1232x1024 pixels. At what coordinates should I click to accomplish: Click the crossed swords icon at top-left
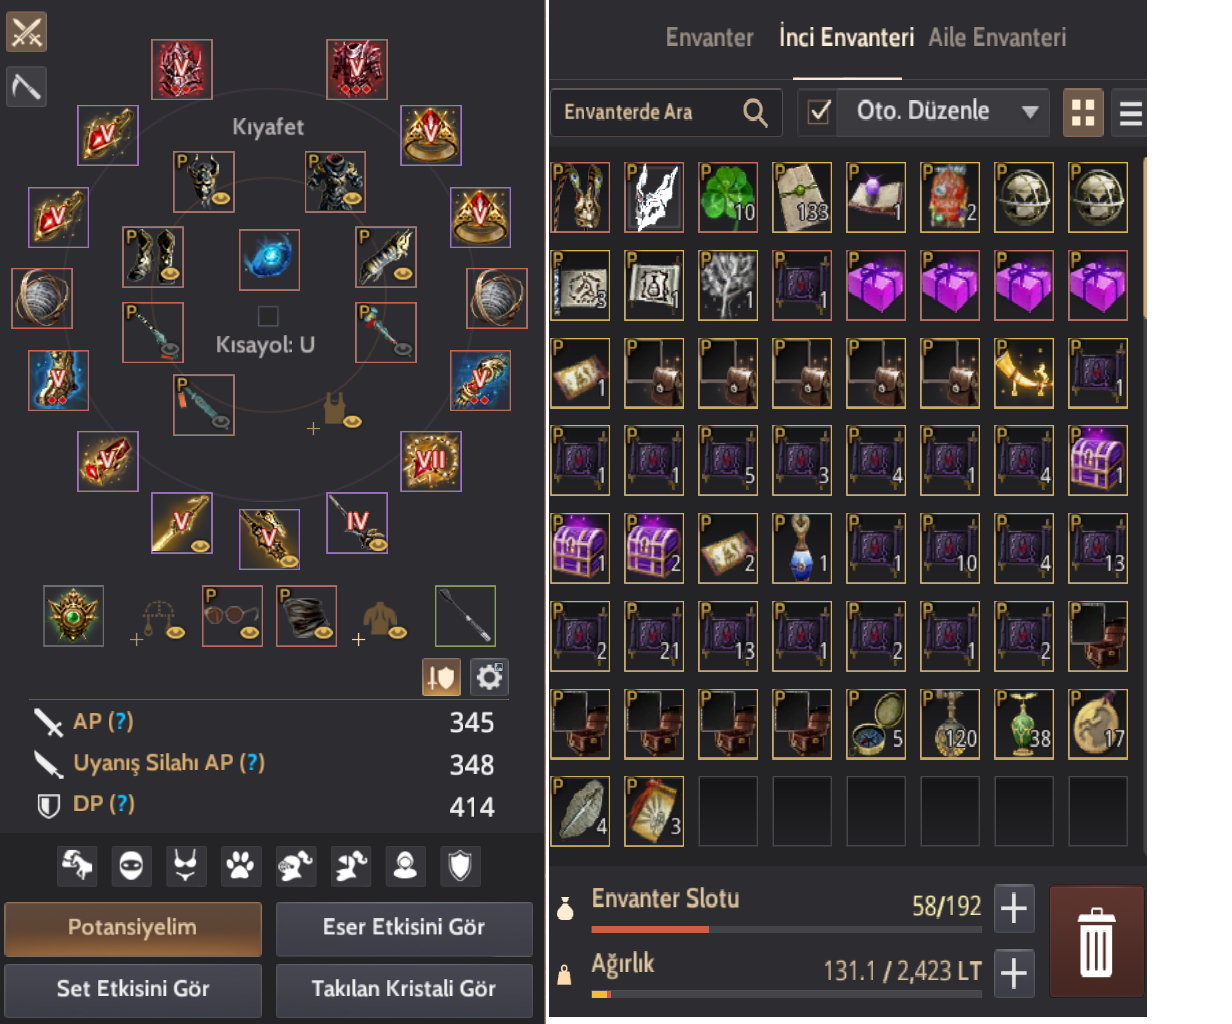pos(26,32)
